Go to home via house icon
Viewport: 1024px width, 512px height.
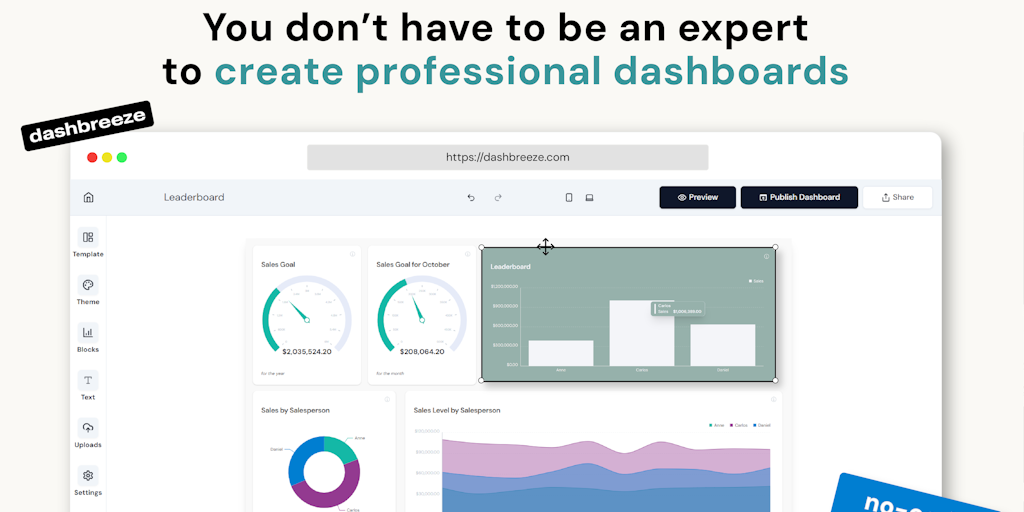89,197
